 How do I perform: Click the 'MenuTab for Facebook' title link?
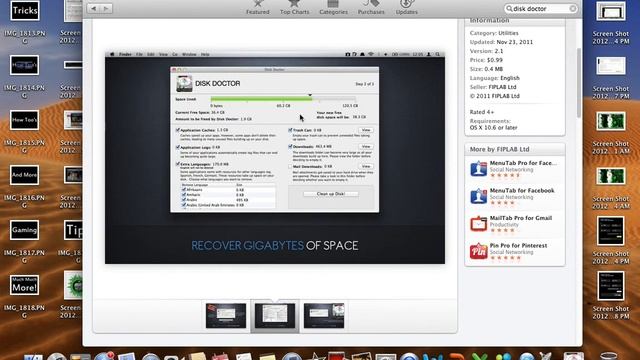(522, 191)
